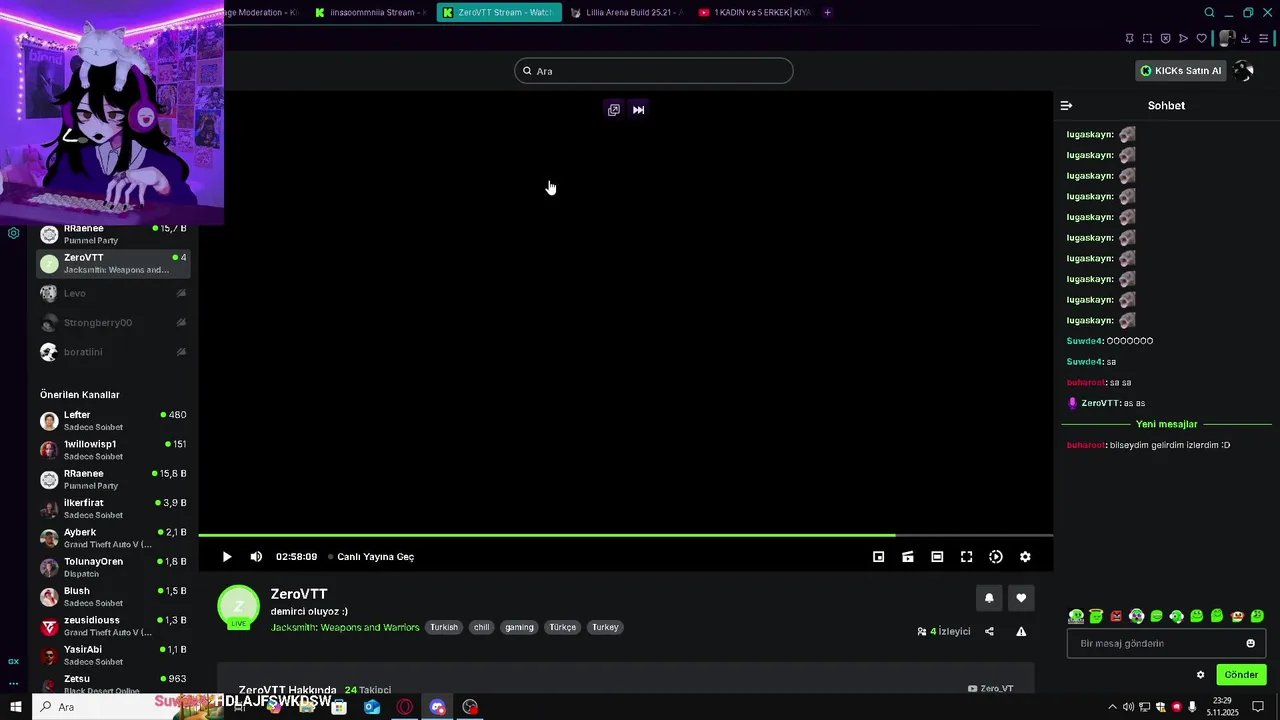
Task: Switch to theater mode
Action: [937, 557]
